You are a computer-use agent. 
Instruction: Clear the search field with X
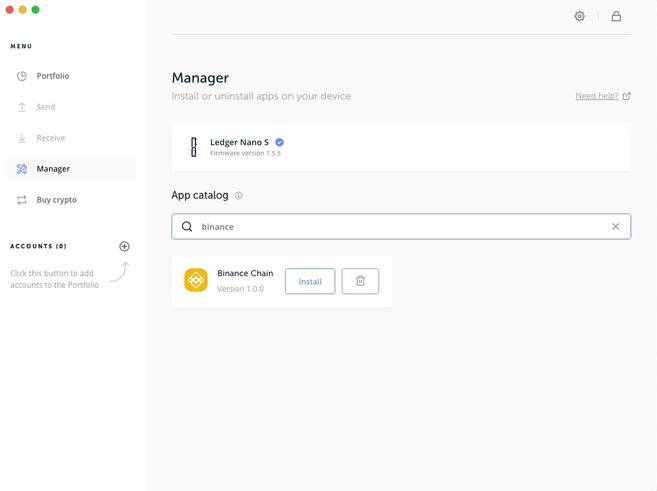click(615, 227)
